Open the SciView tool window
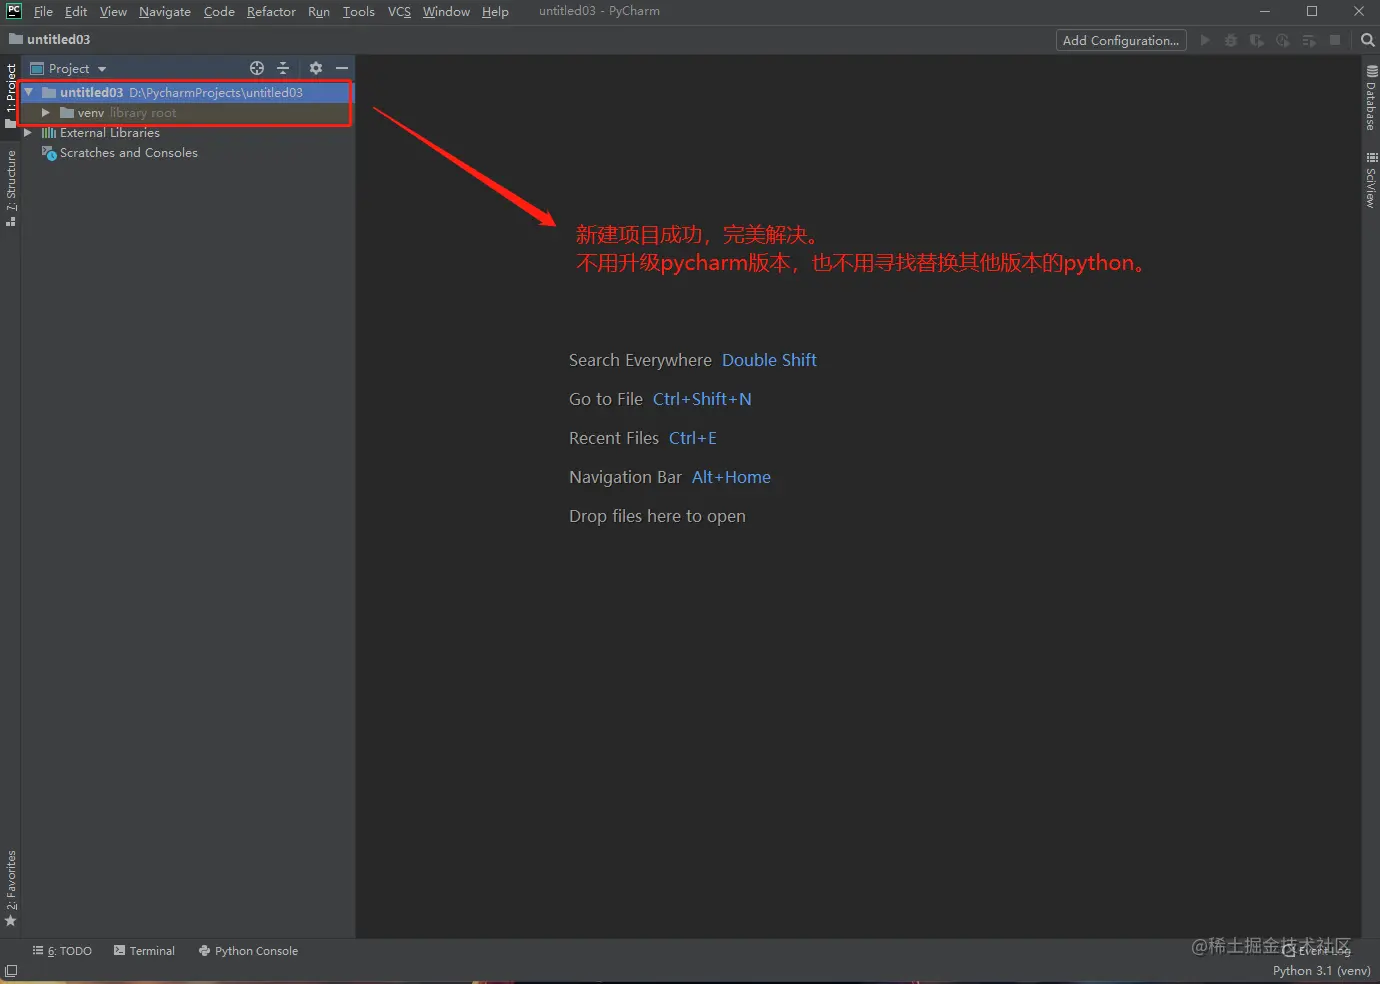1380x984 pixels. tap(1371, 180)
